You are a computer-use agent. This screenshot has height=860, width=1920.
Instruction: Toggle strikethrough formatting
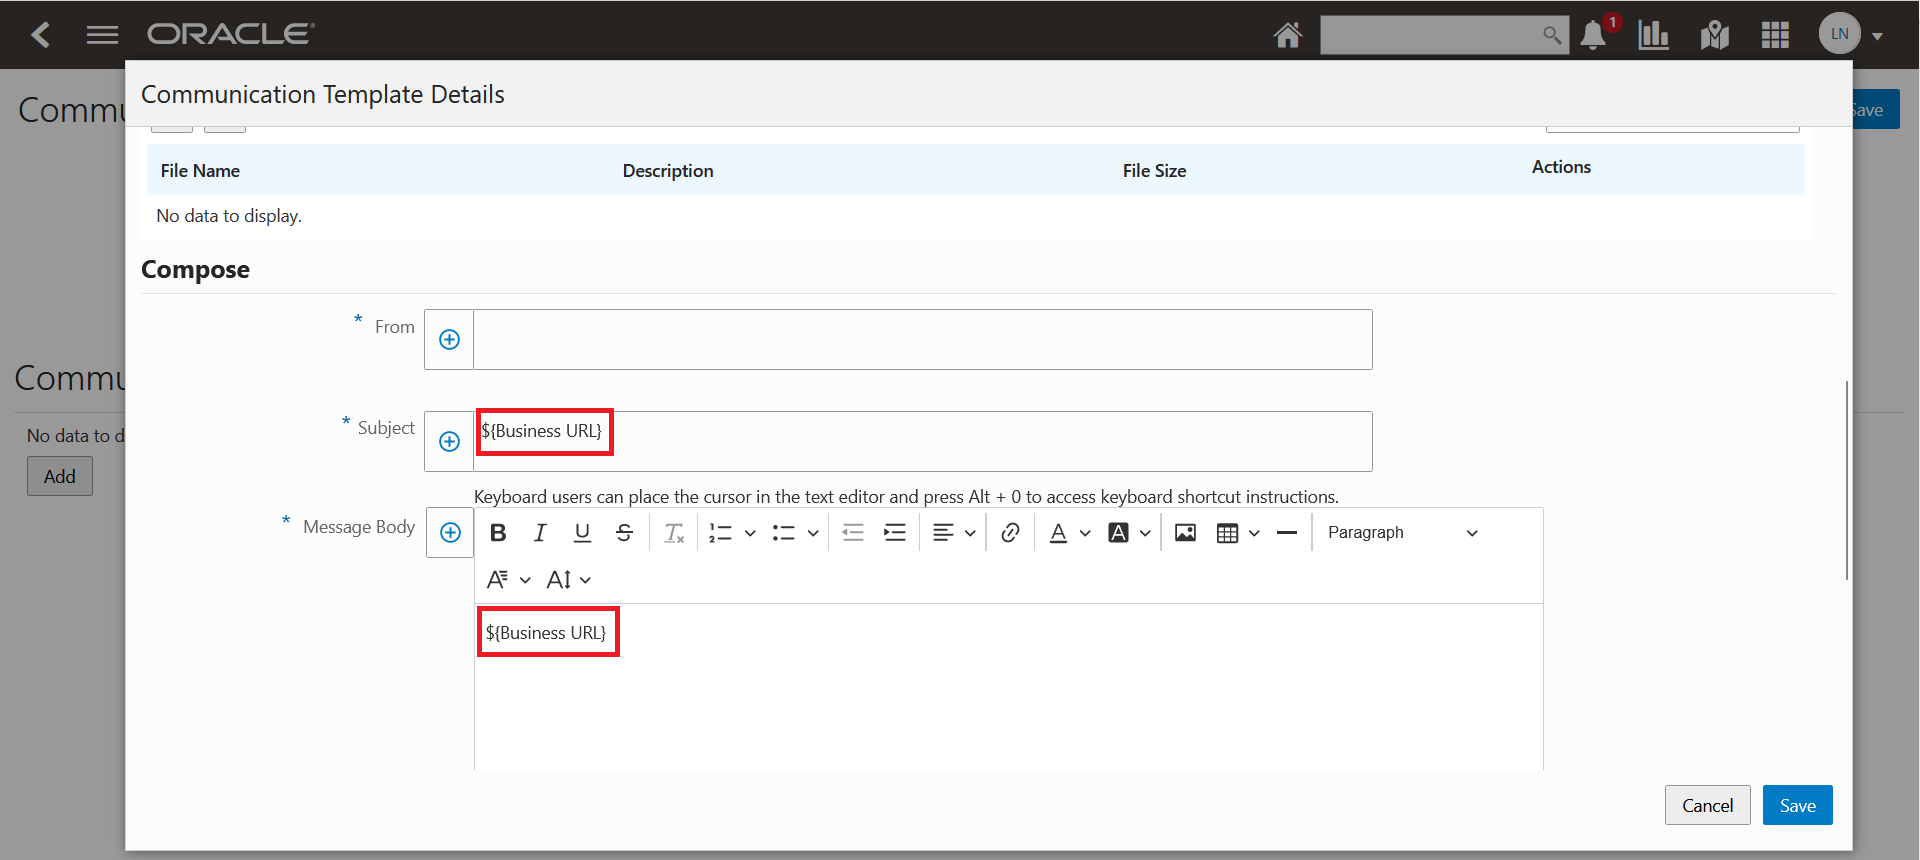point(624,533)
